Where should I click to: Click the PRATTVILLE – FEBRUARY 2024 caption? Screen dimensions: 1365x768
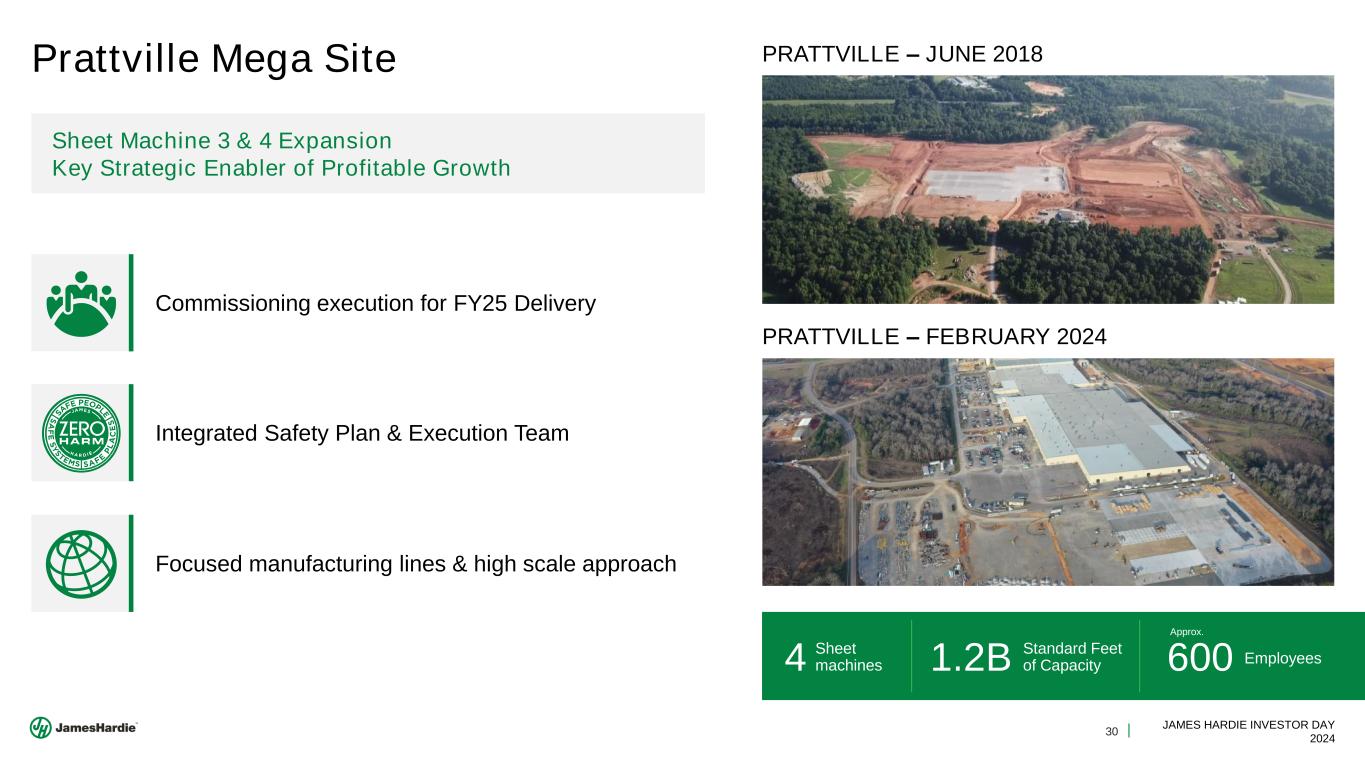point(934,338)
